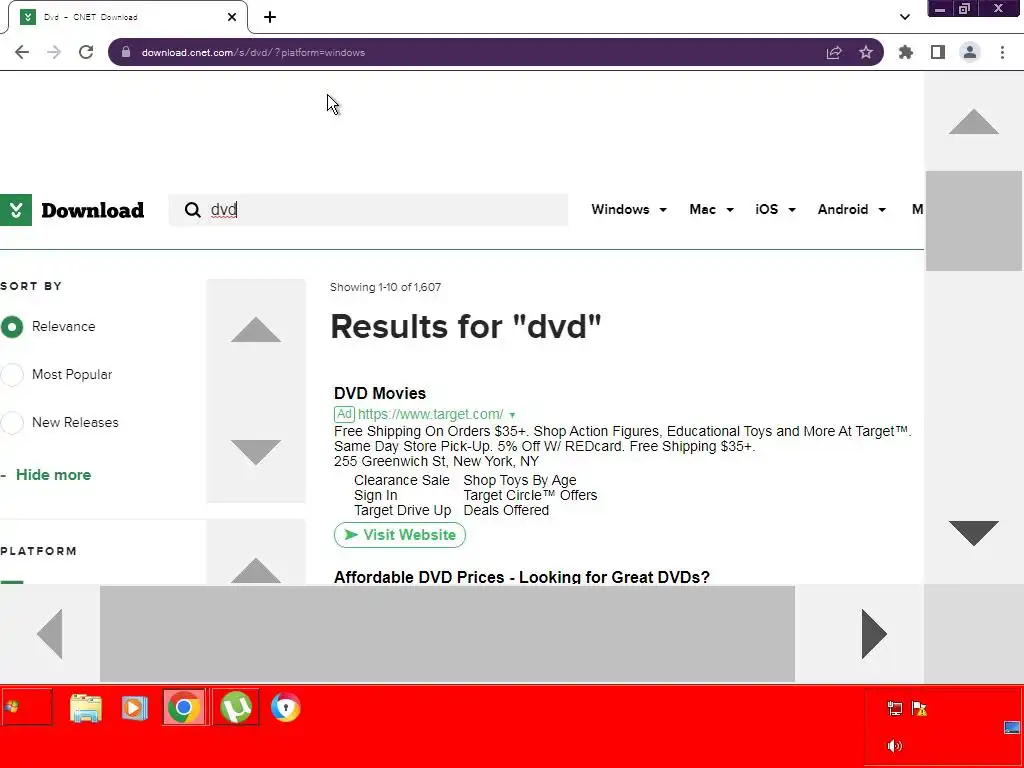Bookmark this page with star icon
The height and width of the screenshot is (768, 1024).
click(x=866, y=52)
